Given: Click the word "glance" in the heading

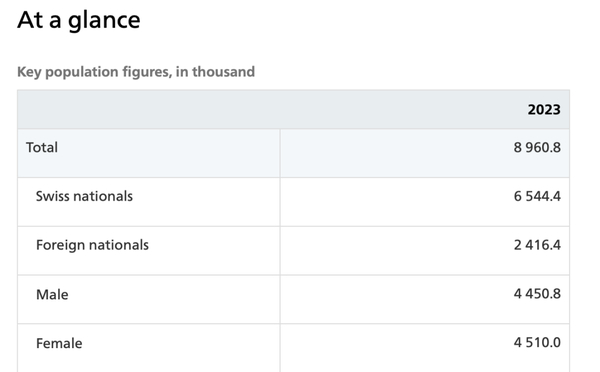Looking at the screenshot, I should click(104, 21).
